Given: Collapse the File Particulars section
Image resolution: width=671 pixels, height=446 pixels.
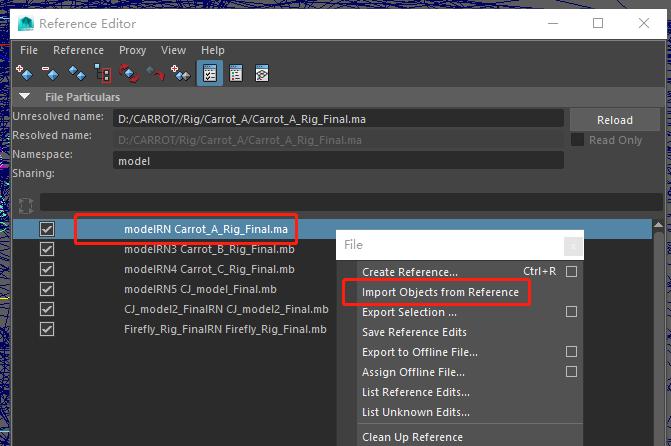Looking at the screenshot, I should (24, 97).
